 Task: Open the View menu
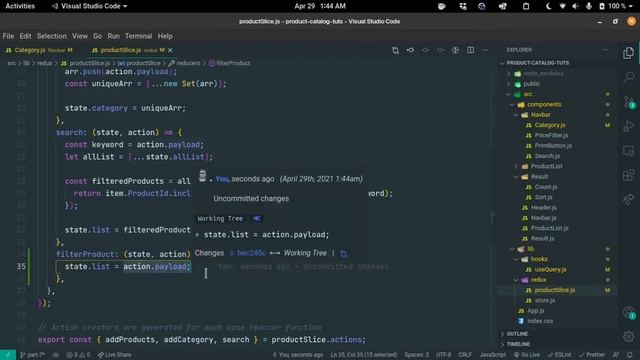(80, 36)
